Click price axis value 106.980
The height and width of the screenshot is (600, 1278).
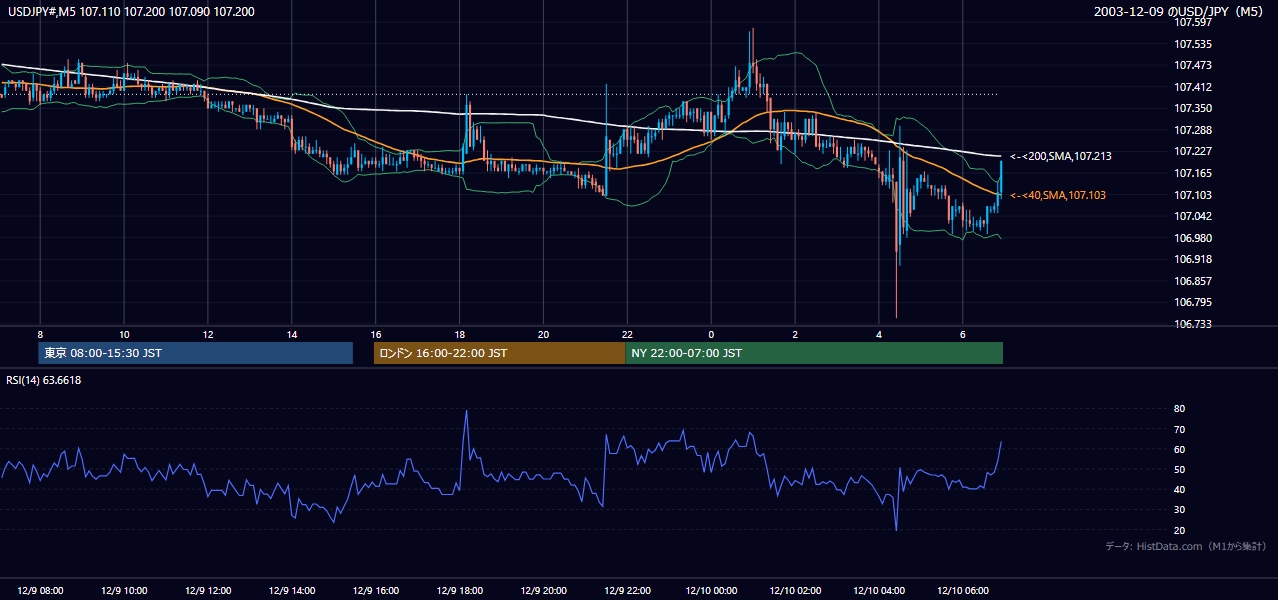pyautogui.click(x=1191, y=238)
